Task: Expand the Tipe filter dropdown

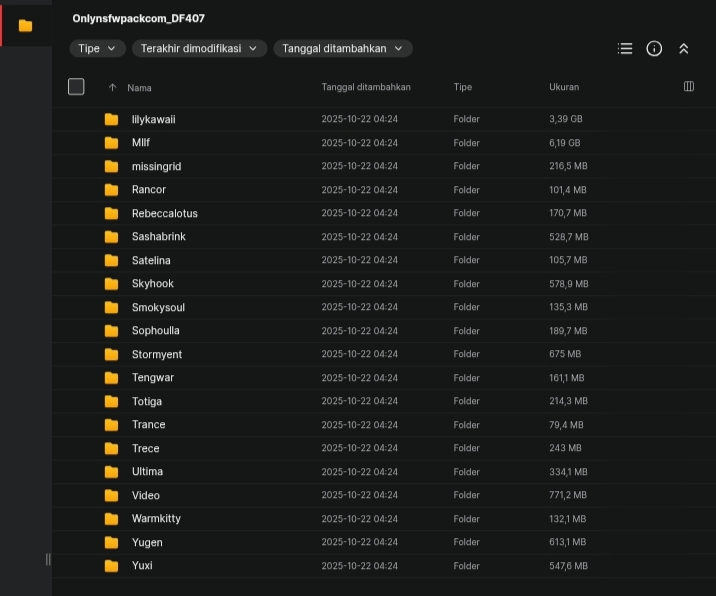Action: [97, 48]
